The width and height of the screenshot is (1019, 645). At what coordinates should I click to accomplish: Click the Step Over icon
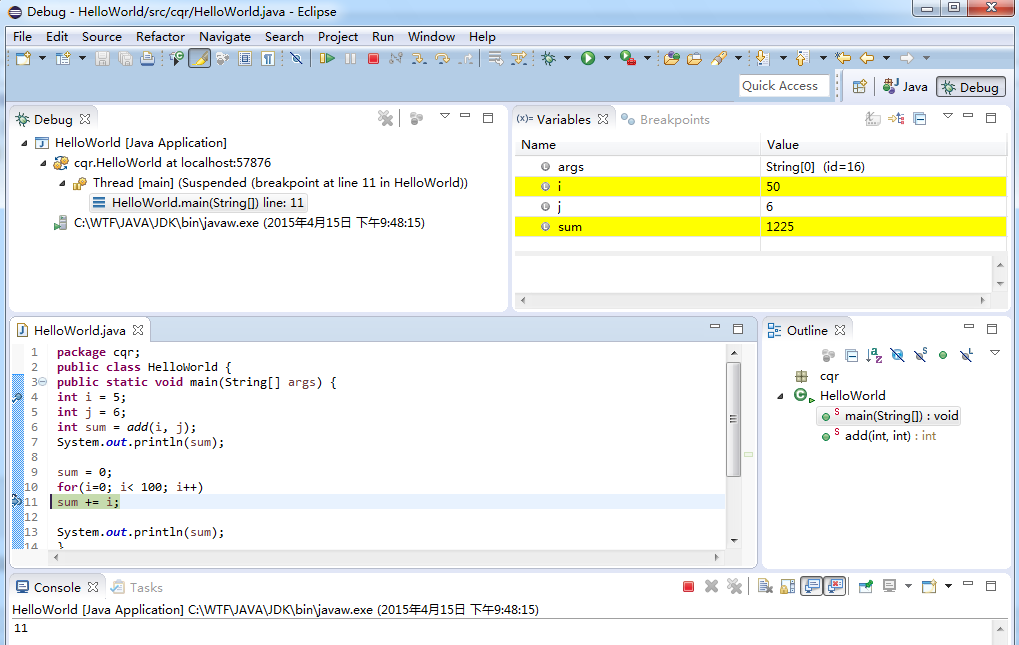pos(442,58)
